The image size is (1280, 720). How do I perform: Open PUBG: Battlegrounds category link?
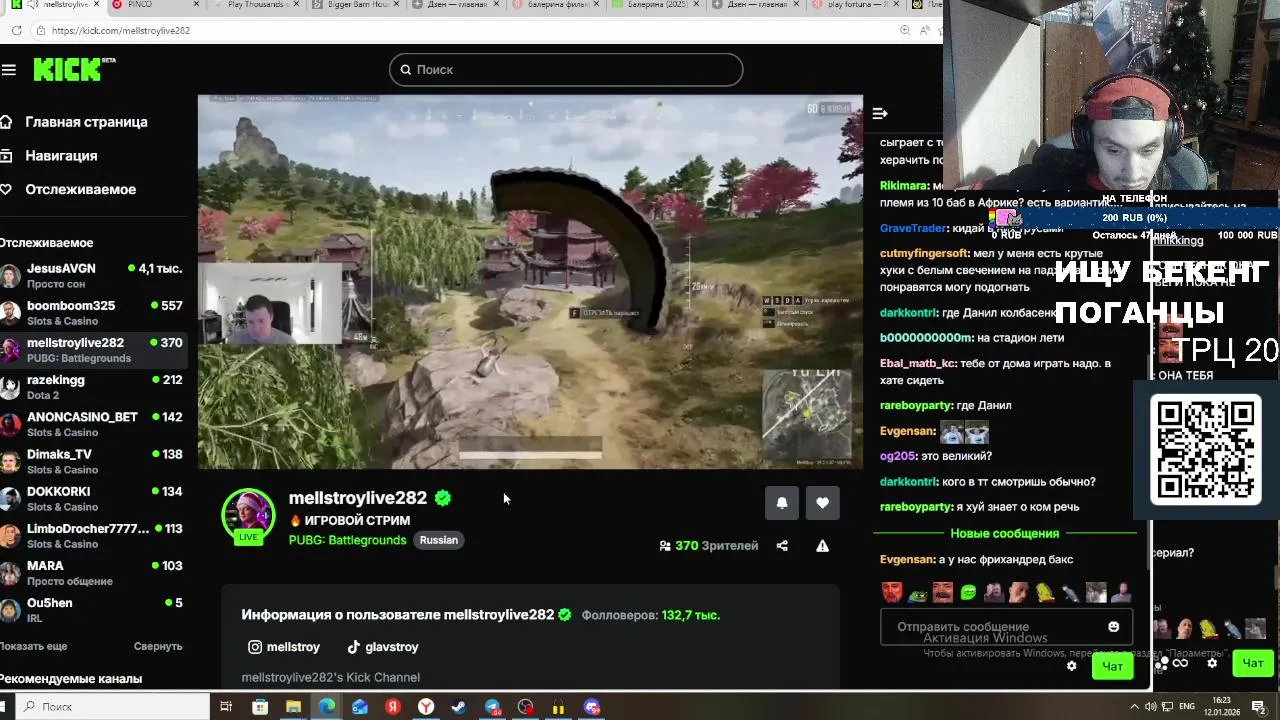[347, 540]
